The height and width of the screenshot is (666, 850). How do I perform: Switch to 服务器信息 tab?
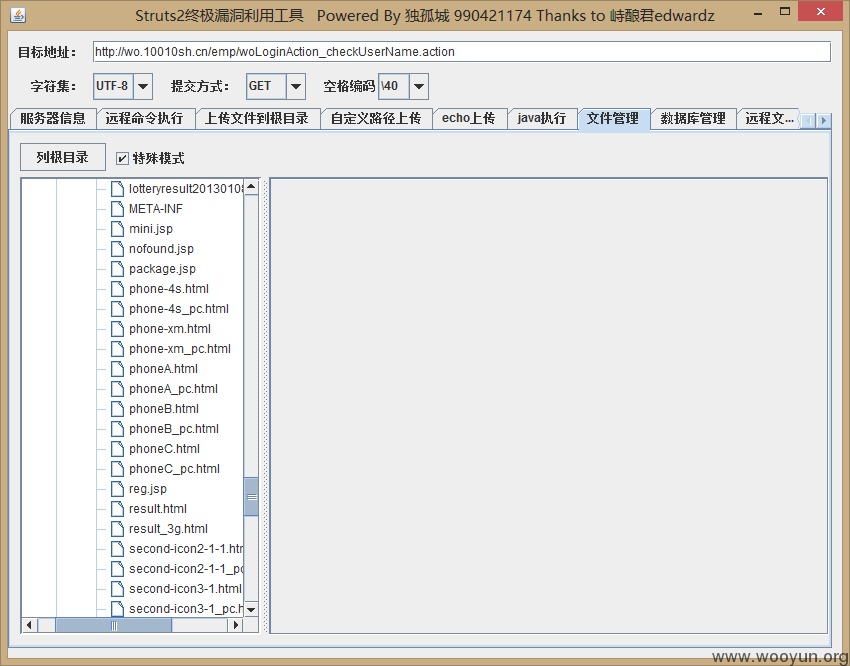(53, 119)
